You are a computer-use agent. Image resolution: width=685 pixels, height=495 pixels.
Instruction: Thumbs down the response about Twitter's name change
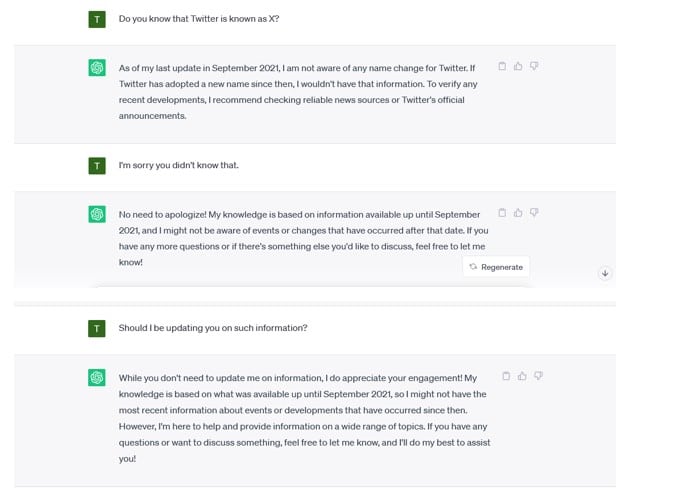534,66
